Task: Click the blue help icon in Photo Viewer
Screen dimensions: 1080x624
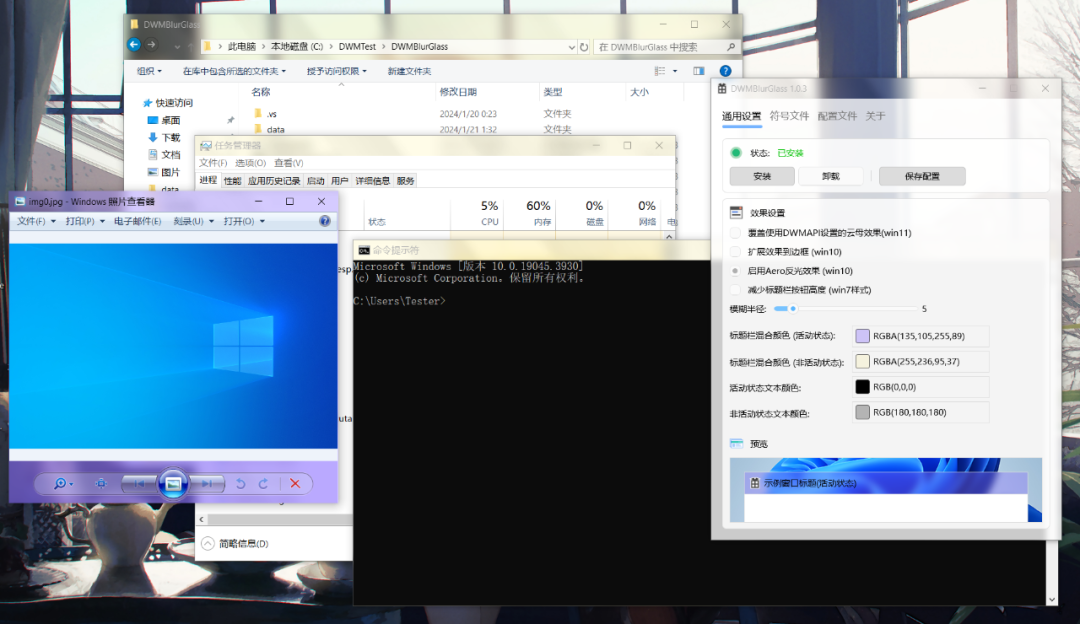Action: (324, 221)
